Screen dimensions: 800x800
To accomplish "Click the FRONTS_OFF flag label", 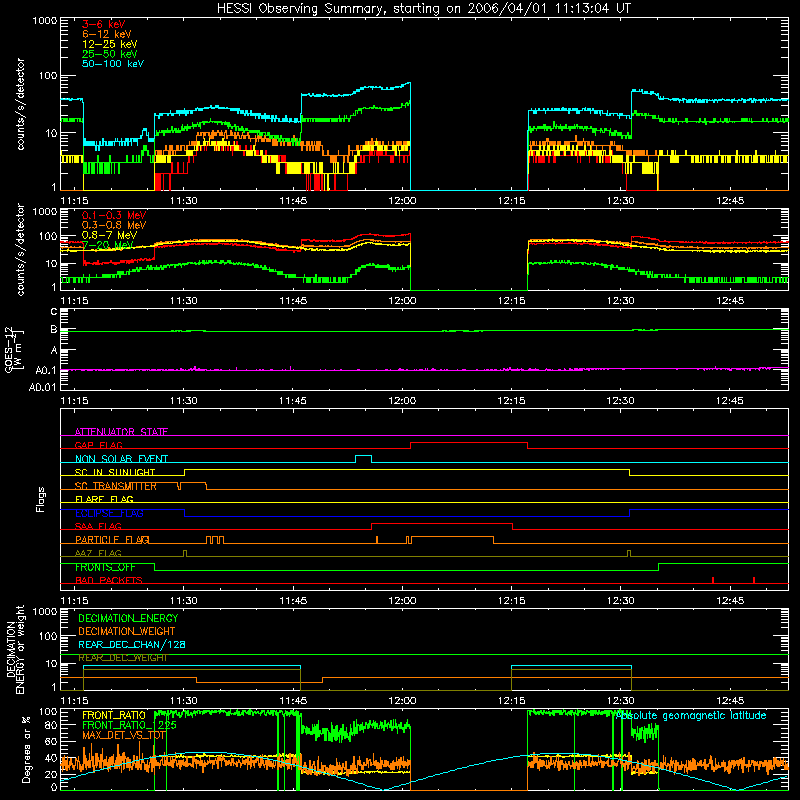I will pos(105,567).
